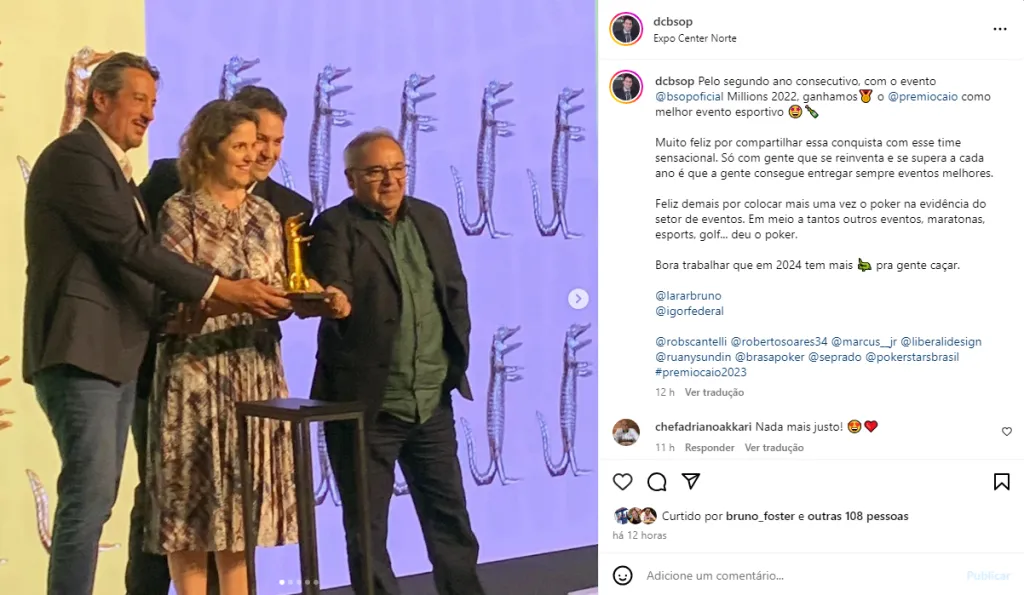This screenshot has width=1024, height=595.
Task: Open comments via speech bubble icon
Action: (656, 482)
